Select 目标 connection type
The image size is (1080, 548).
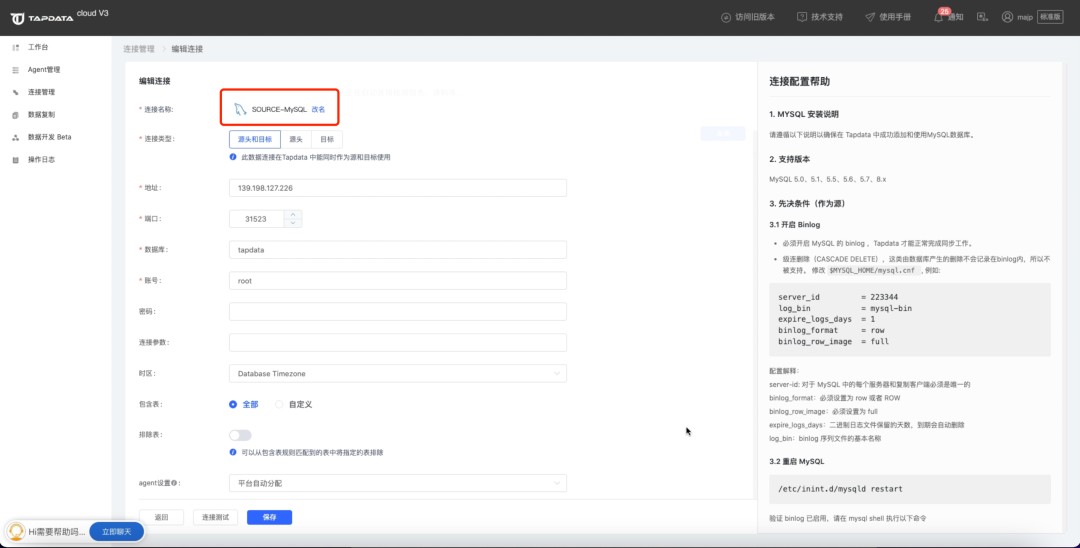tap(327, 139)
